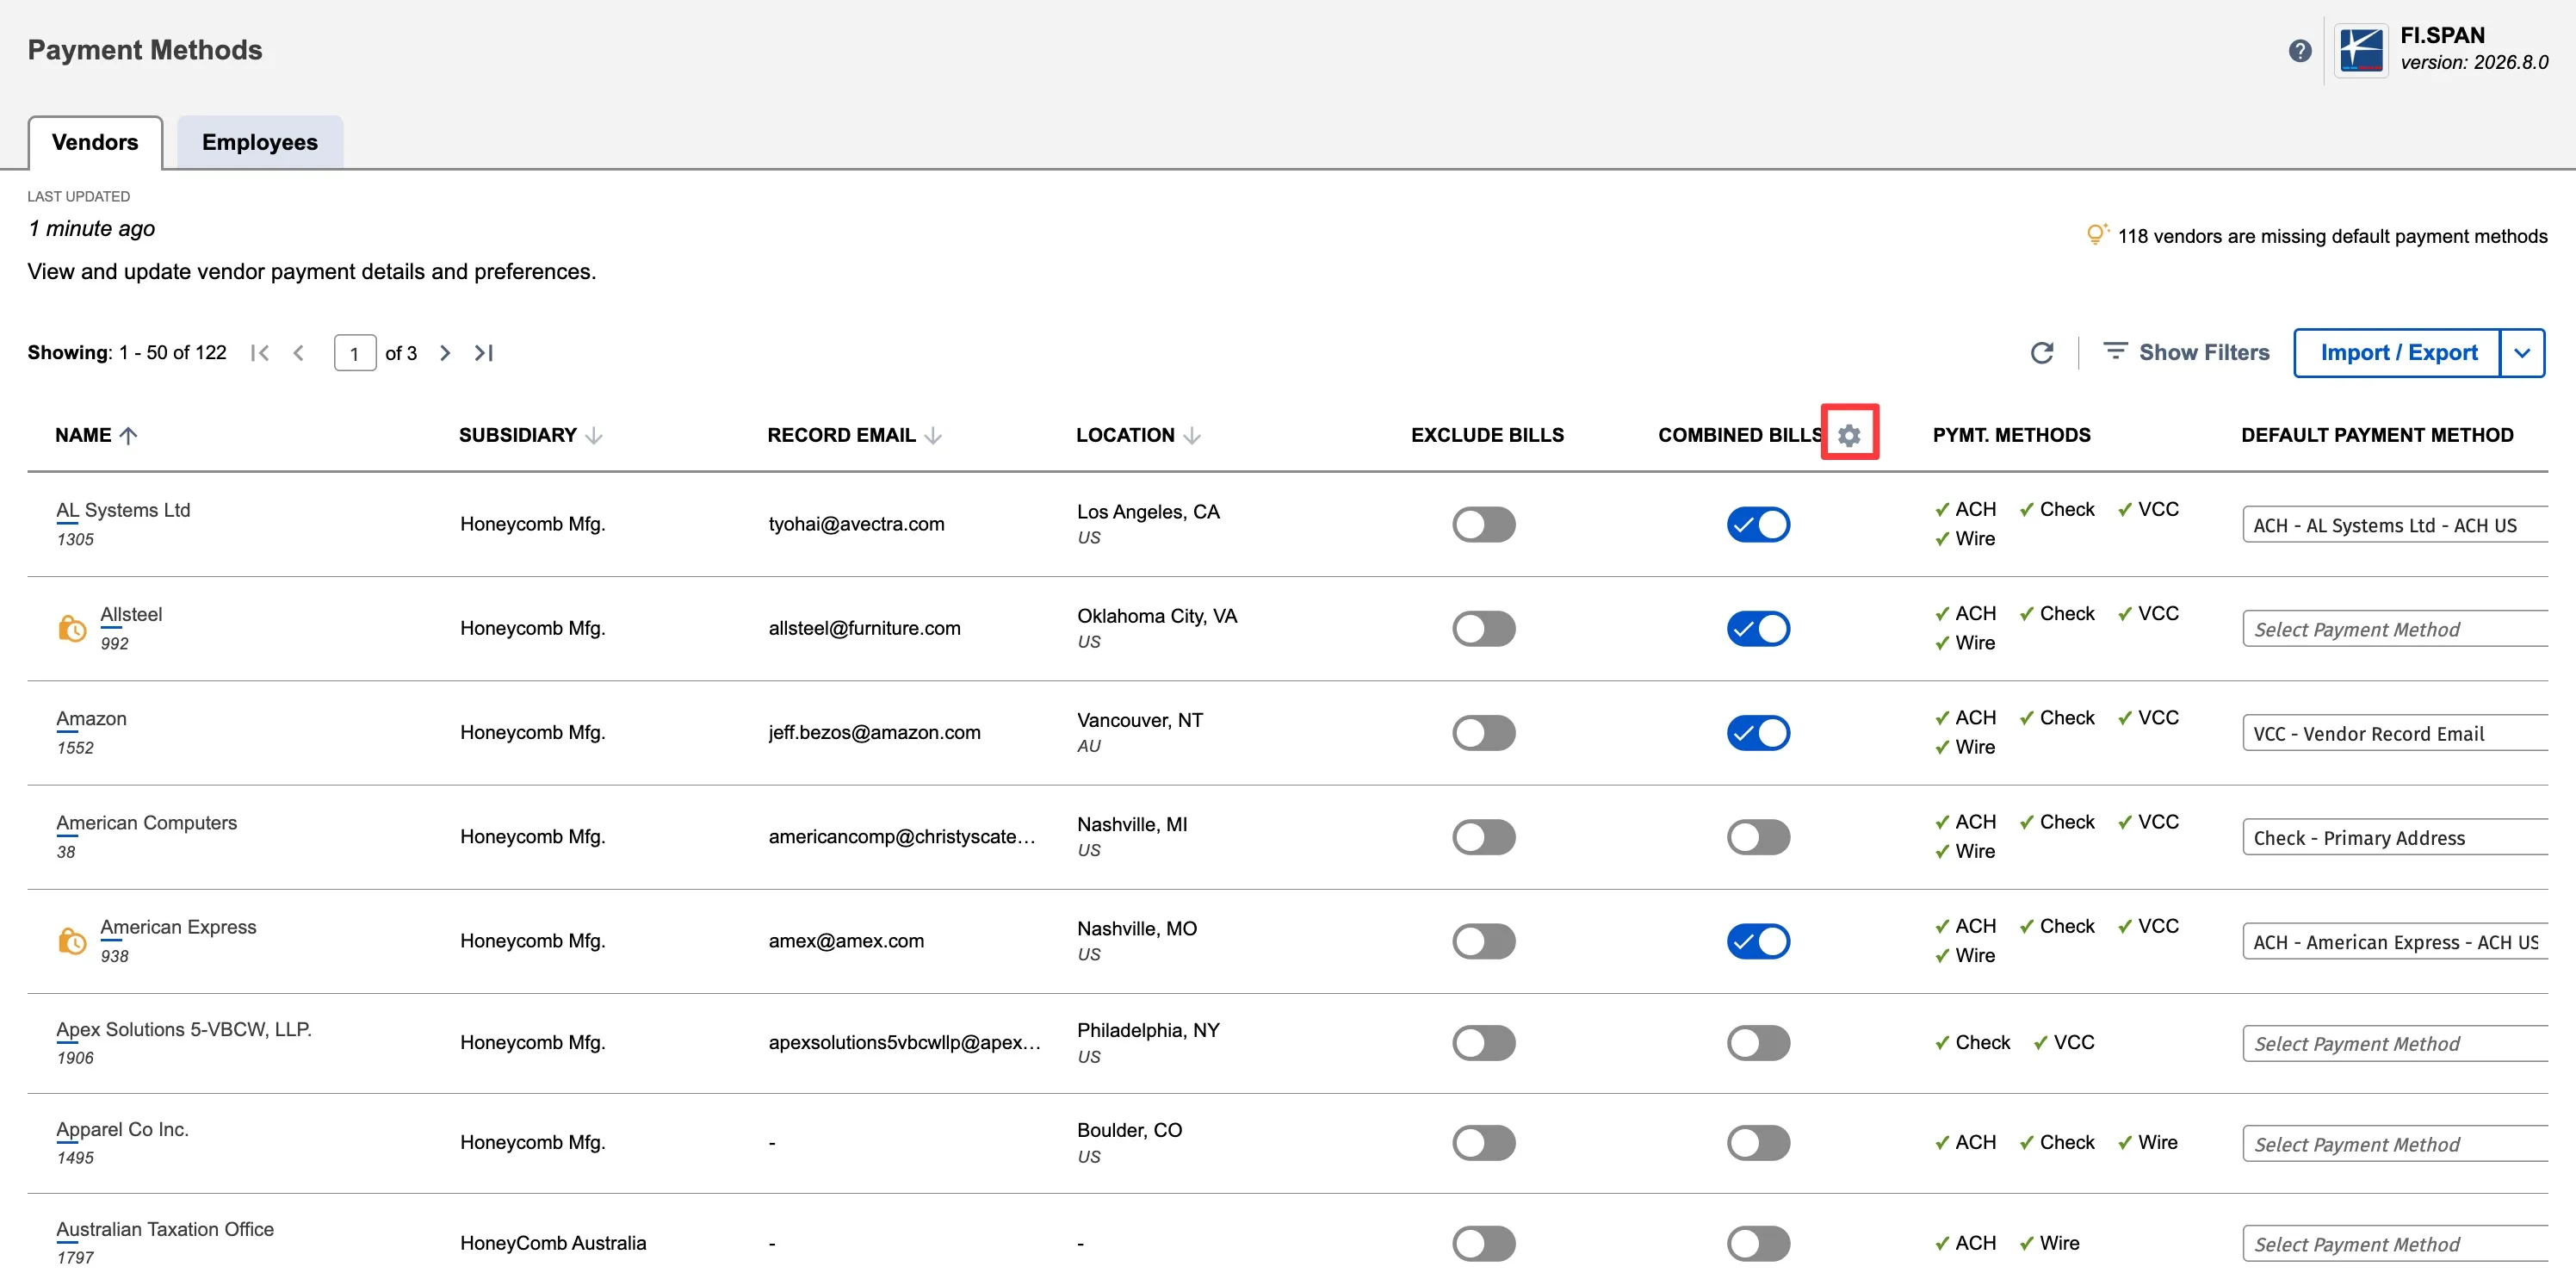The image size is (2576, 1273).
Task: Open the Allsteel vendor link
Action: coord(131,614)
